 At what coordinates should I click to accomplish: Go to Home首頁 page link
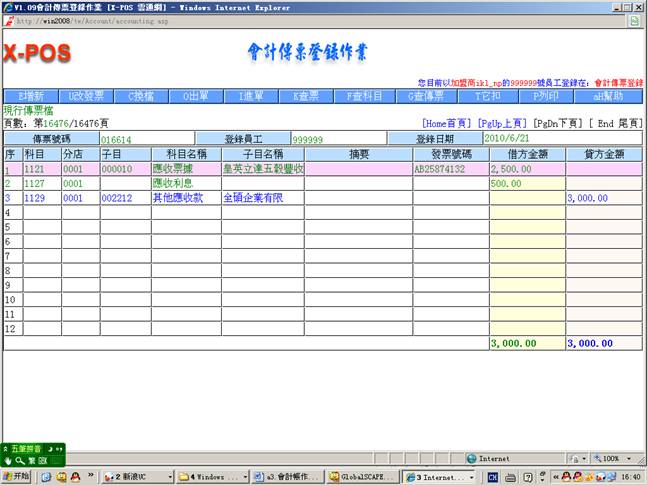(446, 122)
